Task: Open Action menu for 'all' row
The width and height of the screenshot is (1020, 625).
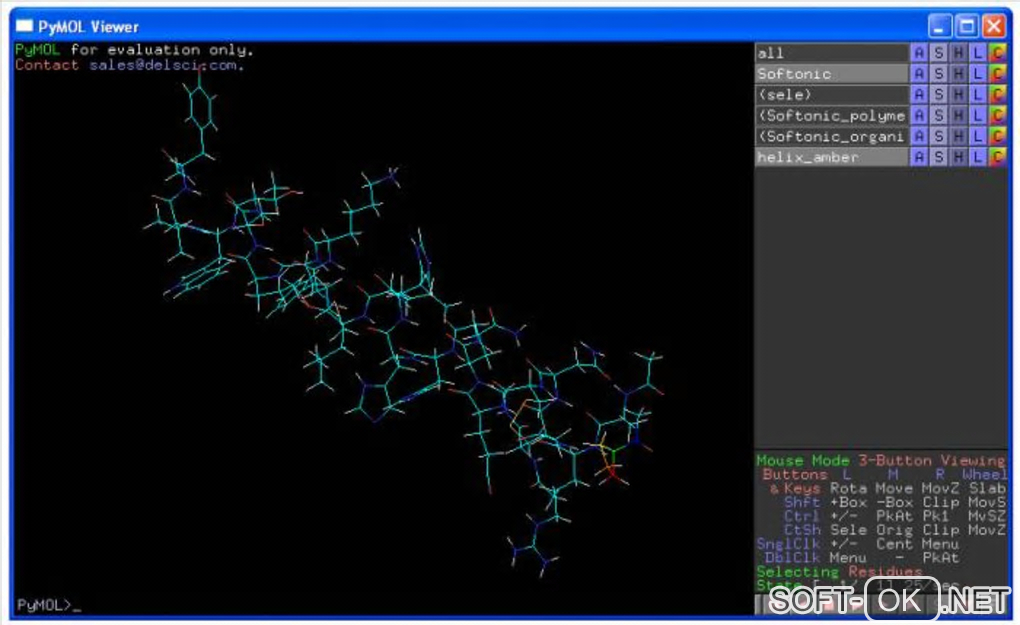Action: click(919, 53)
